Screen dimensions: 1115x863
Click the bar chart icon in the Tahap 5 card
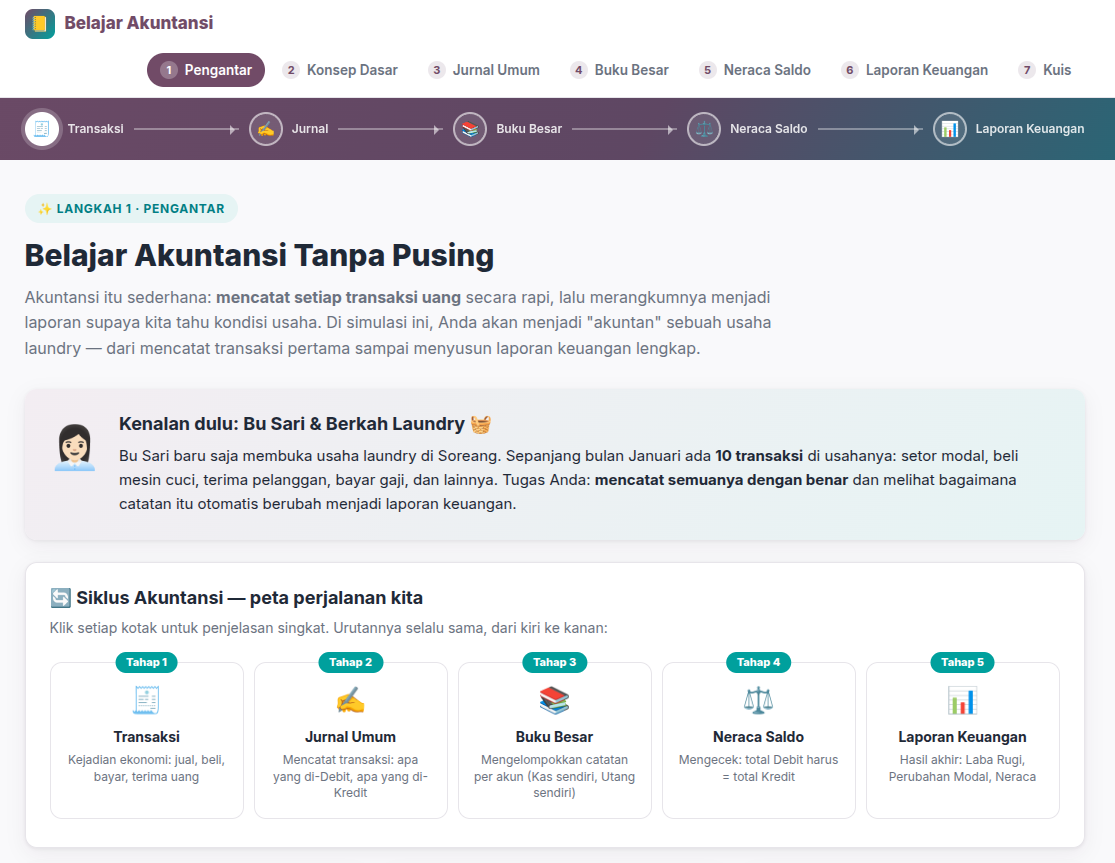click(x=962, y=700)
